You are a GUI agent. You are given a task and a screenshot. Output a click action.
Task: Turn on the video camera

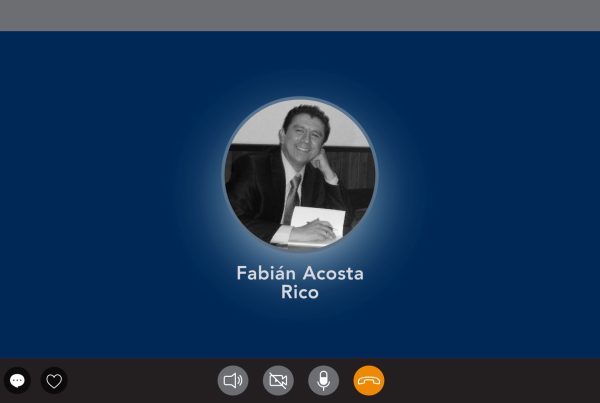pyautogui.click(x=278, y=380)
